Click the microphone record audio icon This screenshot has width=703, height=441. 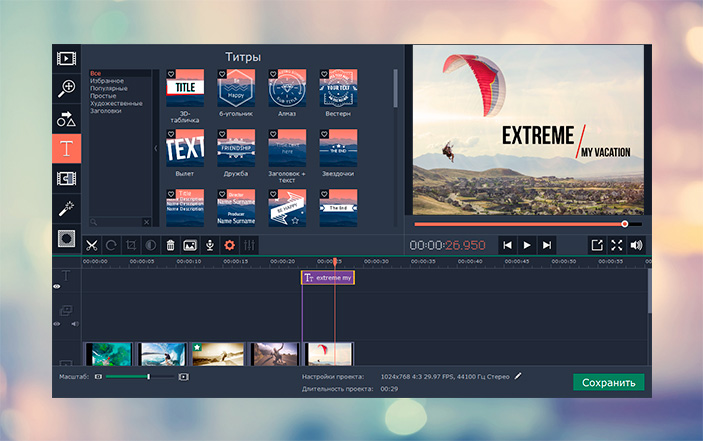click(209, 244)
